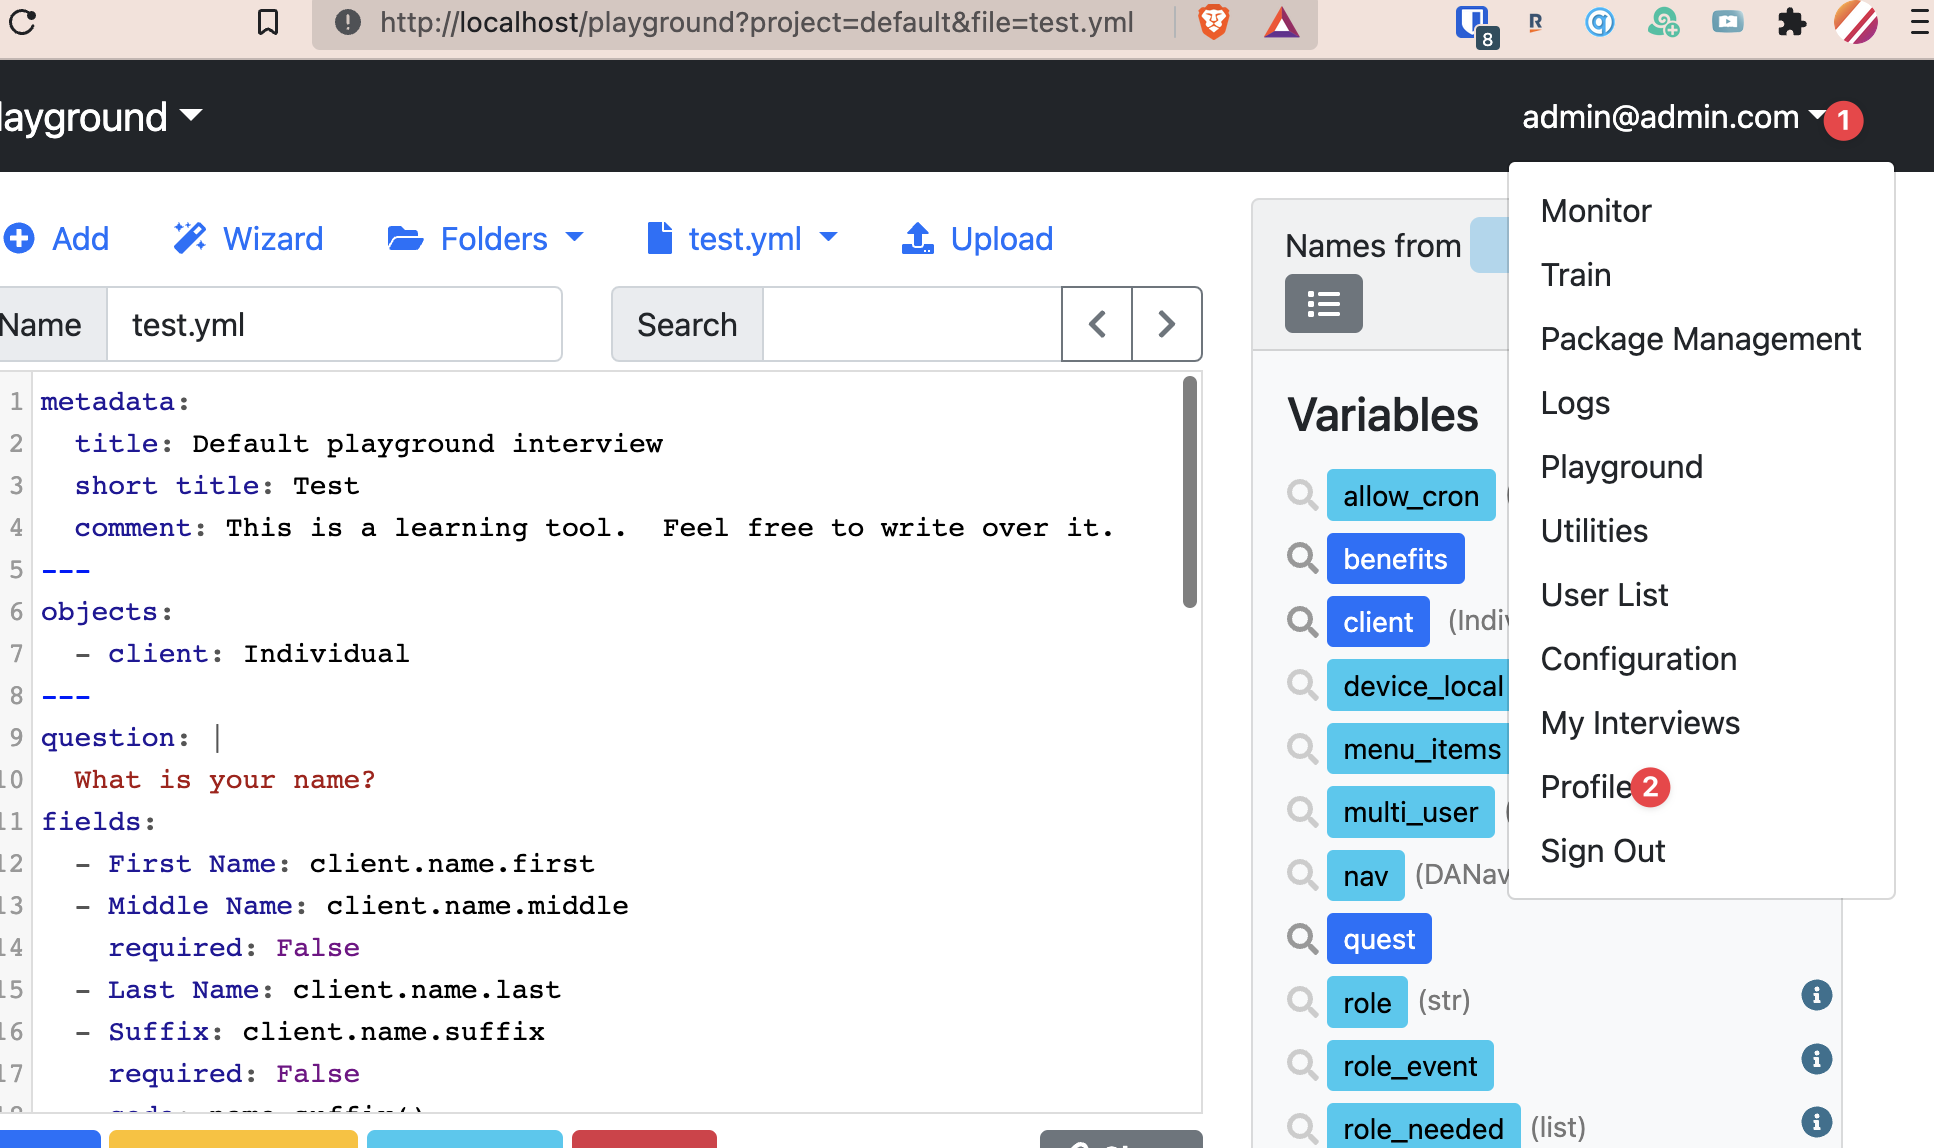The image size is (1934, 1148).
Task: Select Monitor from the navigation menu
Action: click(x=1595, y=209)
